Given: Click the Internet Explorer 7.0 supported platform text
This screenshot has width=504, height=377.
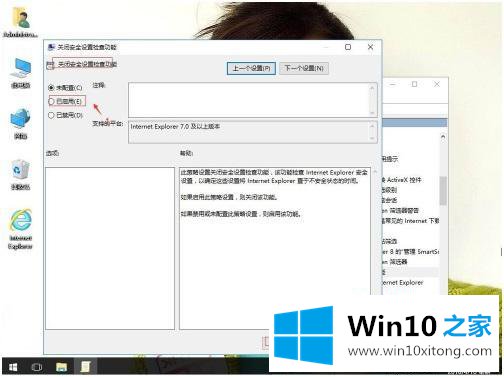Looking at the screenshot, I should 175,127.
